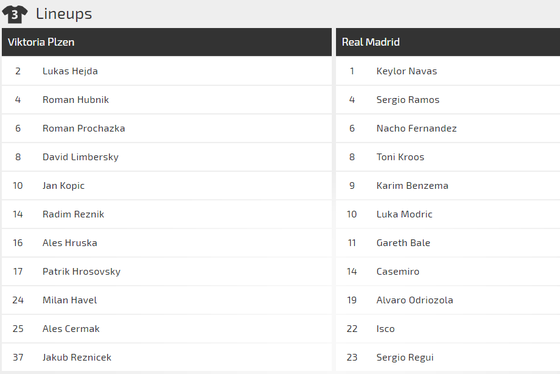Click Patrik Hrosovsky in the lineup
The width and height of the screenshot is (560, 374).
click(x=81, y=271)
